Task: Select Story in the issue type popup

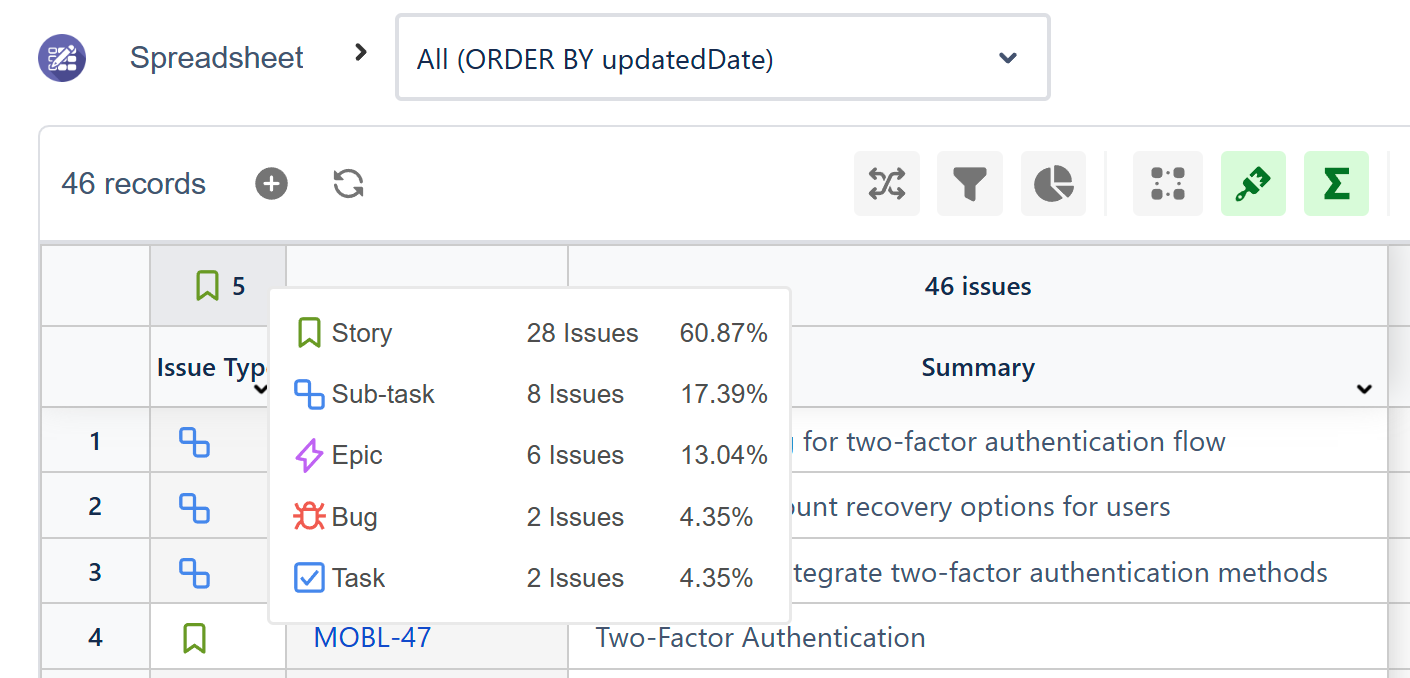Action: tap(530, 333)
